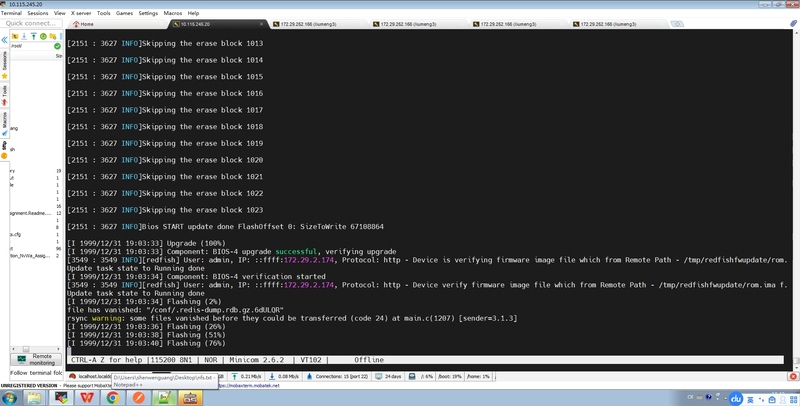
Task: Click the disk usage icon in the status bar
Action: (412, 376)
